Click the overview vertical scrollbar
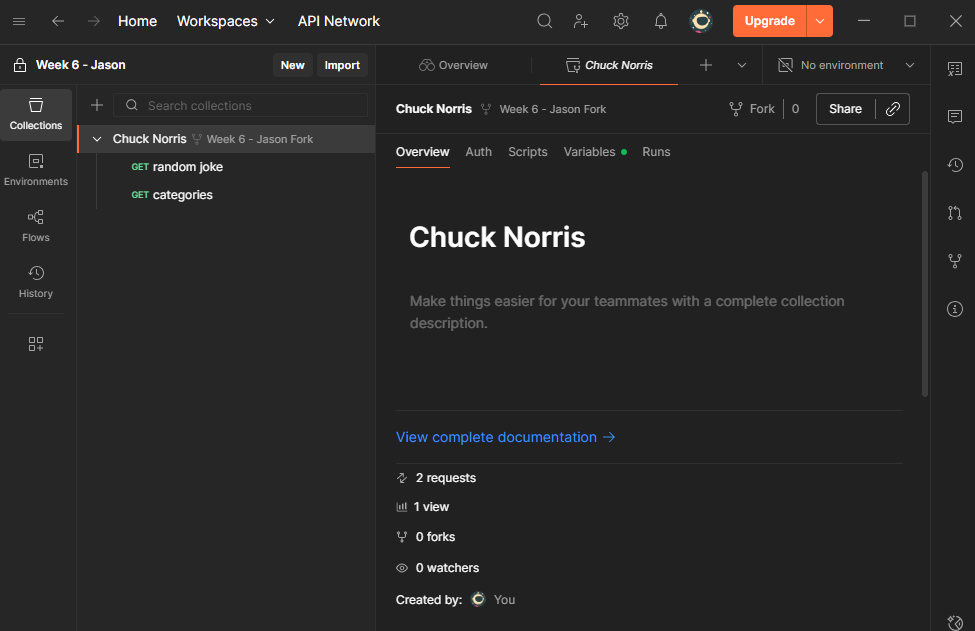975x631 pixels. coord(925,283)
